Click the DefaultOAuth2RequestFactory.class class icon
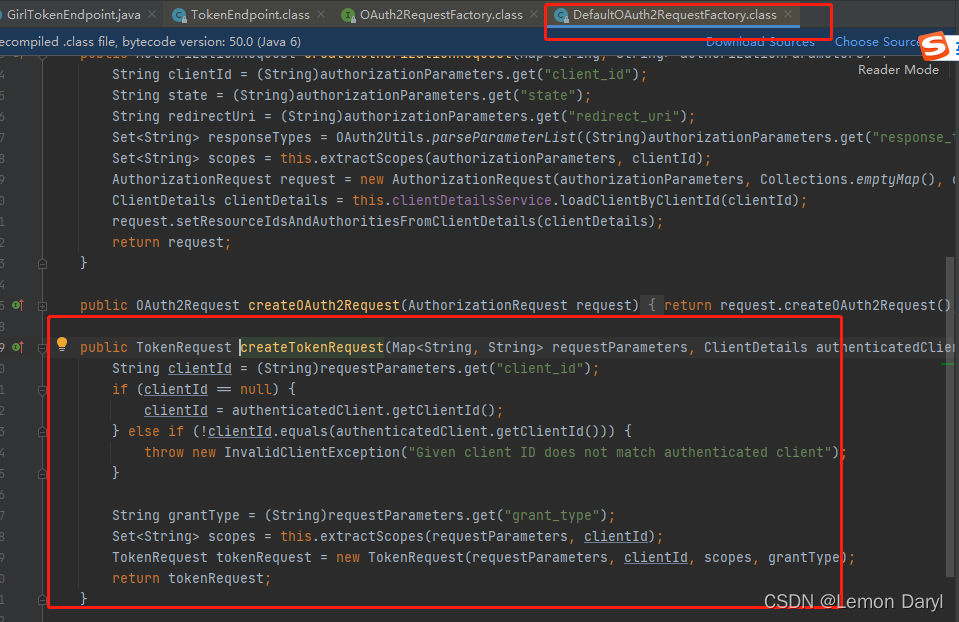Screen dimensions: 959x622 coord(561,15)
